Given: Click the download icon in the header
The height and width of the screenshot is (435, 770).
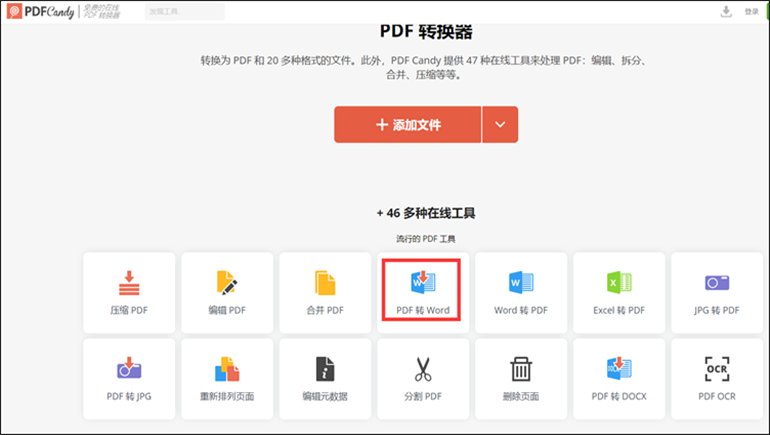Looking at the screenshot, I should [726, 11].
